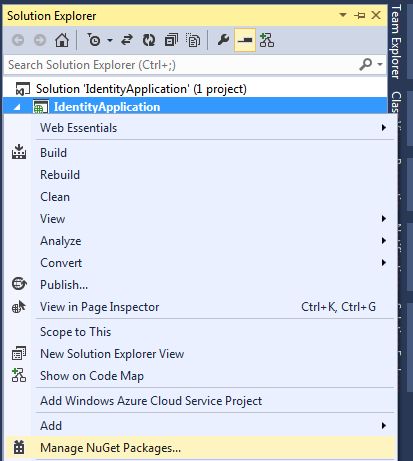Open Properties wrench icon

pos(223,40)
